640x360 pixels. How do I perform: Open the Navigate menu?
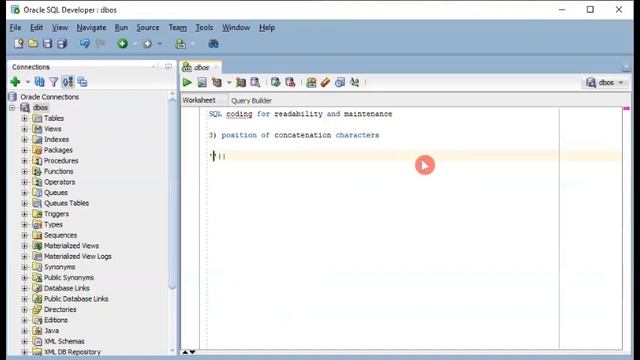pyautogui.click(x=91, y=27)
